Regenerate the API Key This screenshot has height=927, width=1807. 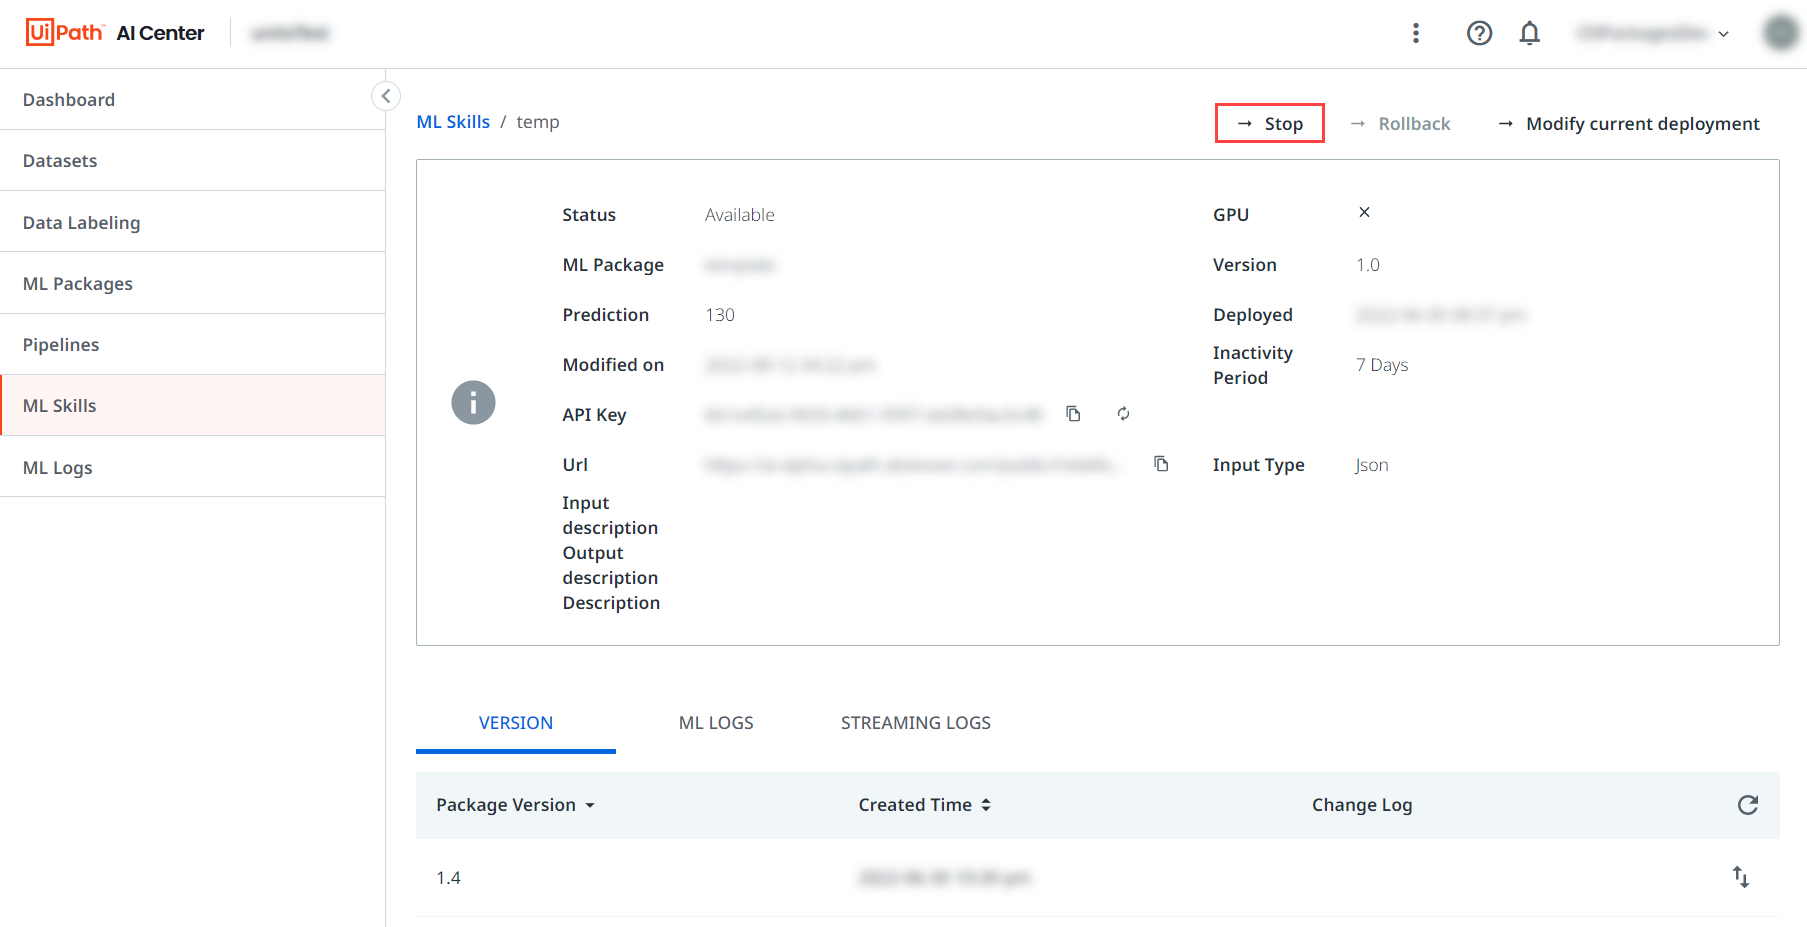tap(1123, 414)
